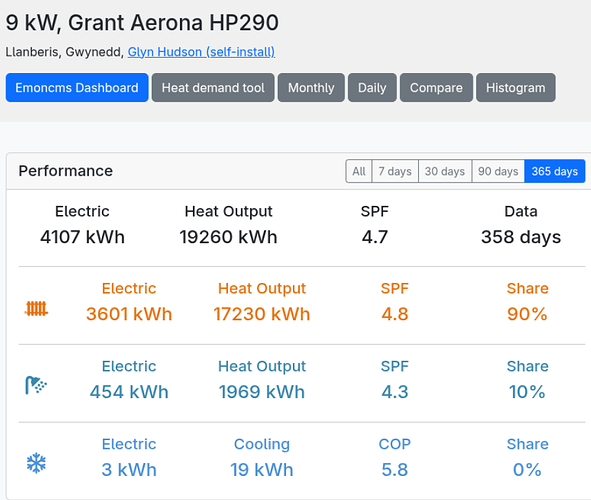Click the cooling COP 5.8 value
Image resolution: width=591 pixels, height=500 pixels.
click(x=395, y=469)
